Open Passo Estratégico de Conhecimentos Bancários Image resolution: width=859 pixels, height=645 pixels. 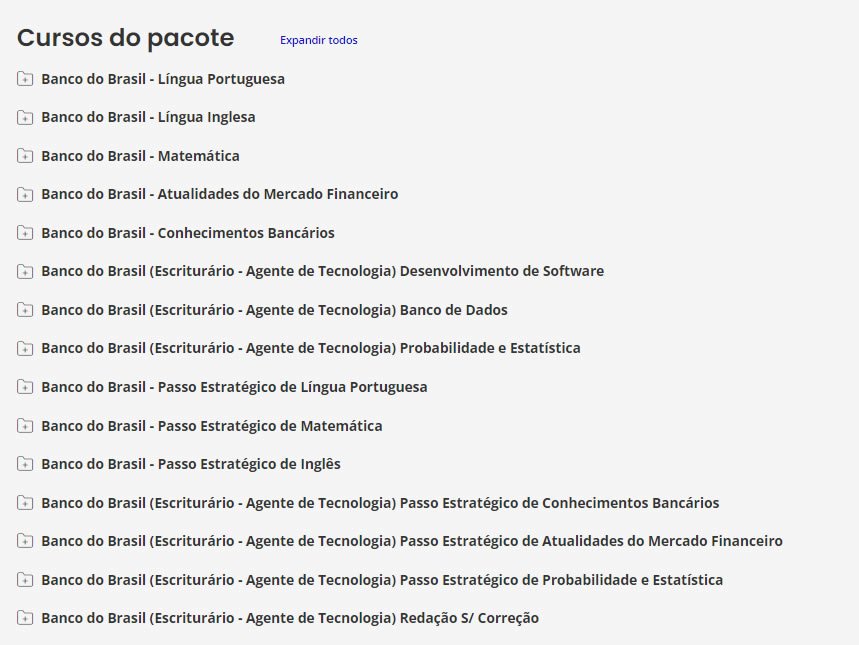point(380,503)
